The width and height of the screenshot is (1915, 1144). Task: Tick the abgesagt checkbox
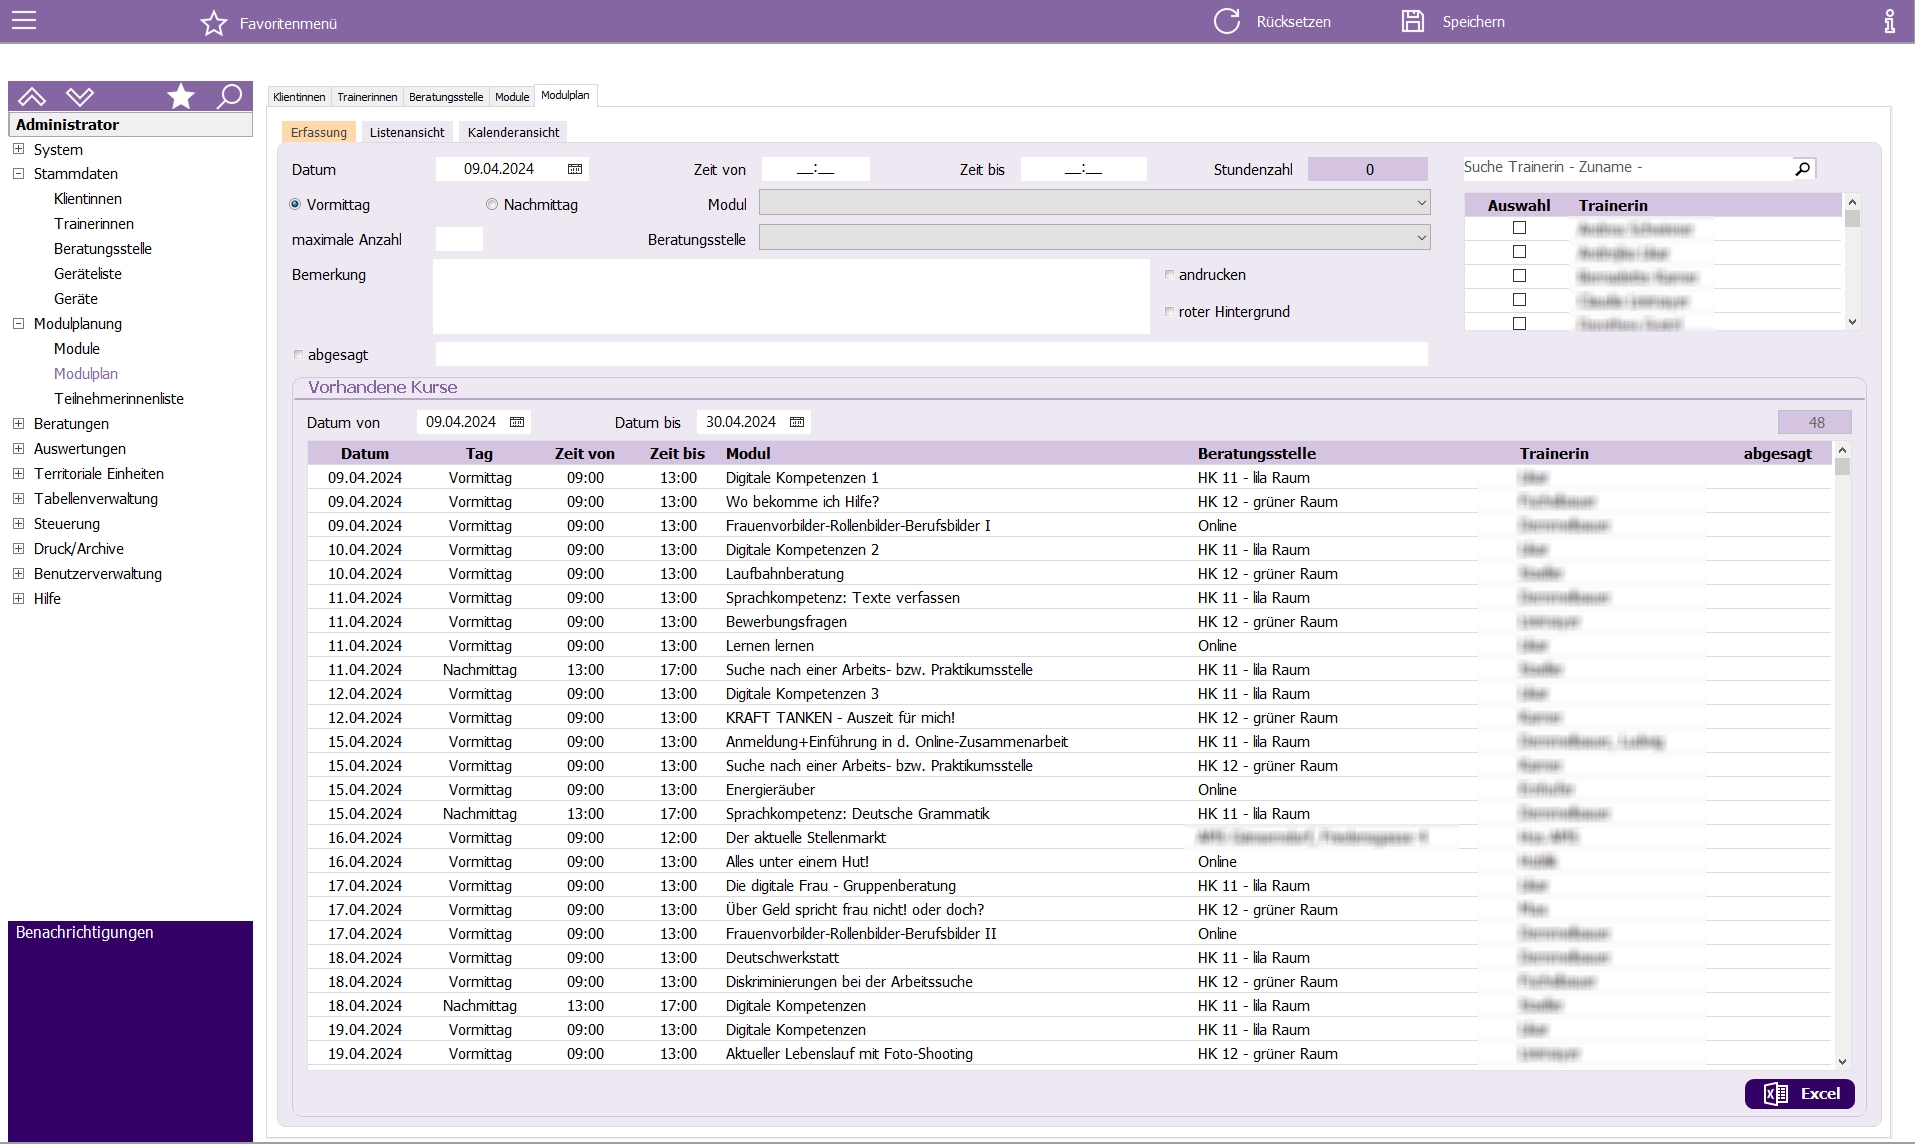298,355
